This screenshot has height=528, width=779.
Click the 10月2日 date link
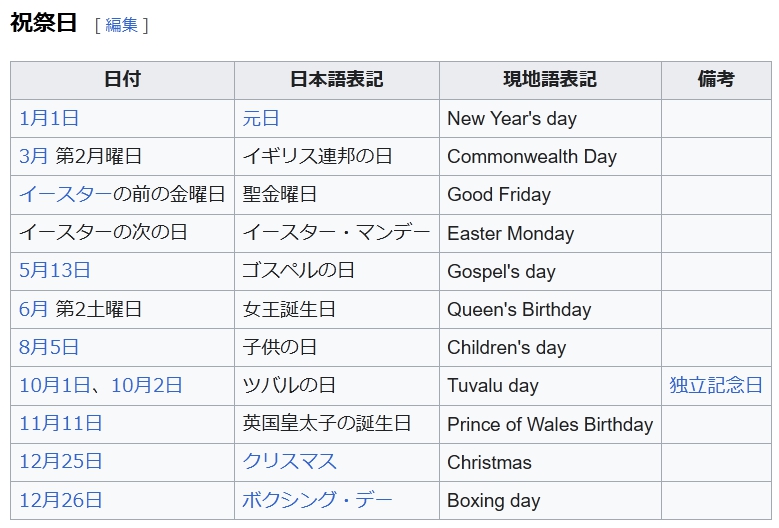tap(147, 385)
